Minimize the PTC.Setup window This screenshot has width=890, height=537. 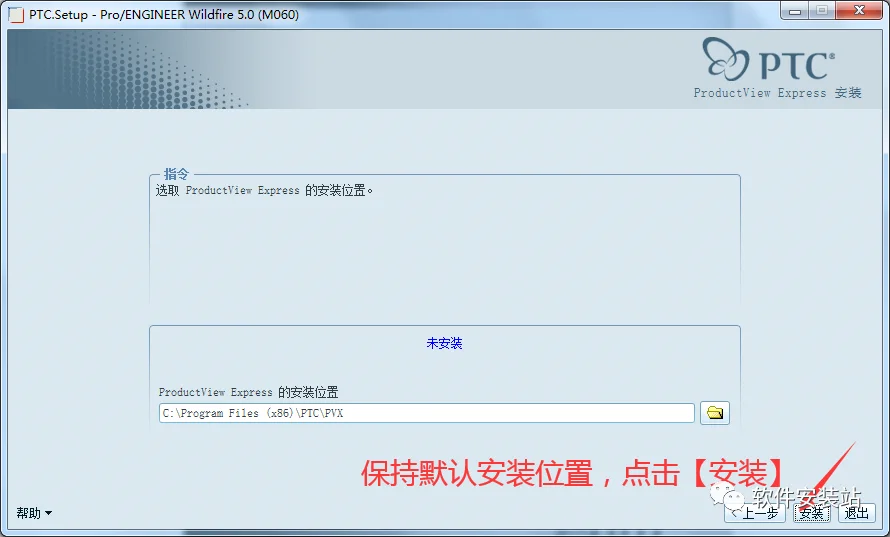[795, 11]
